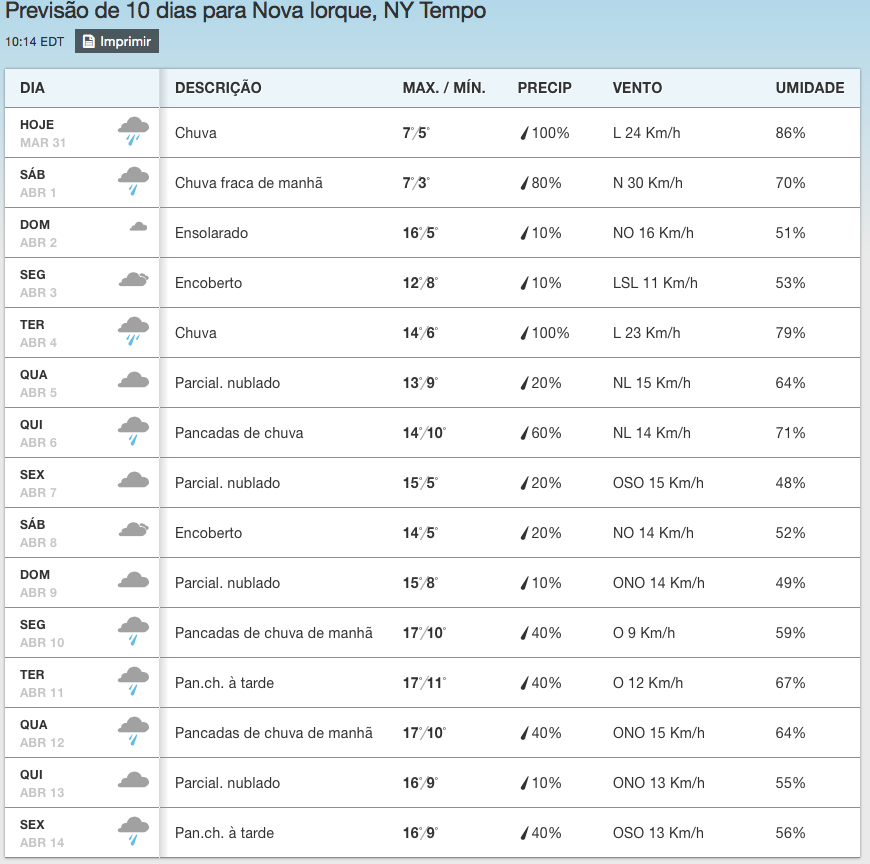
Task: Open the TER ABR 11 forecast row
Action: 432,683
